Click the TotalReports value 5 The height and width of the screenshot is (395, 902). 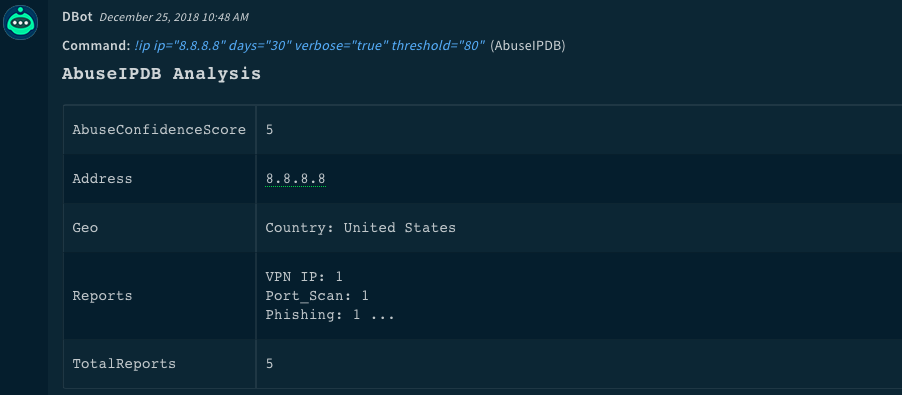(269, 364)
